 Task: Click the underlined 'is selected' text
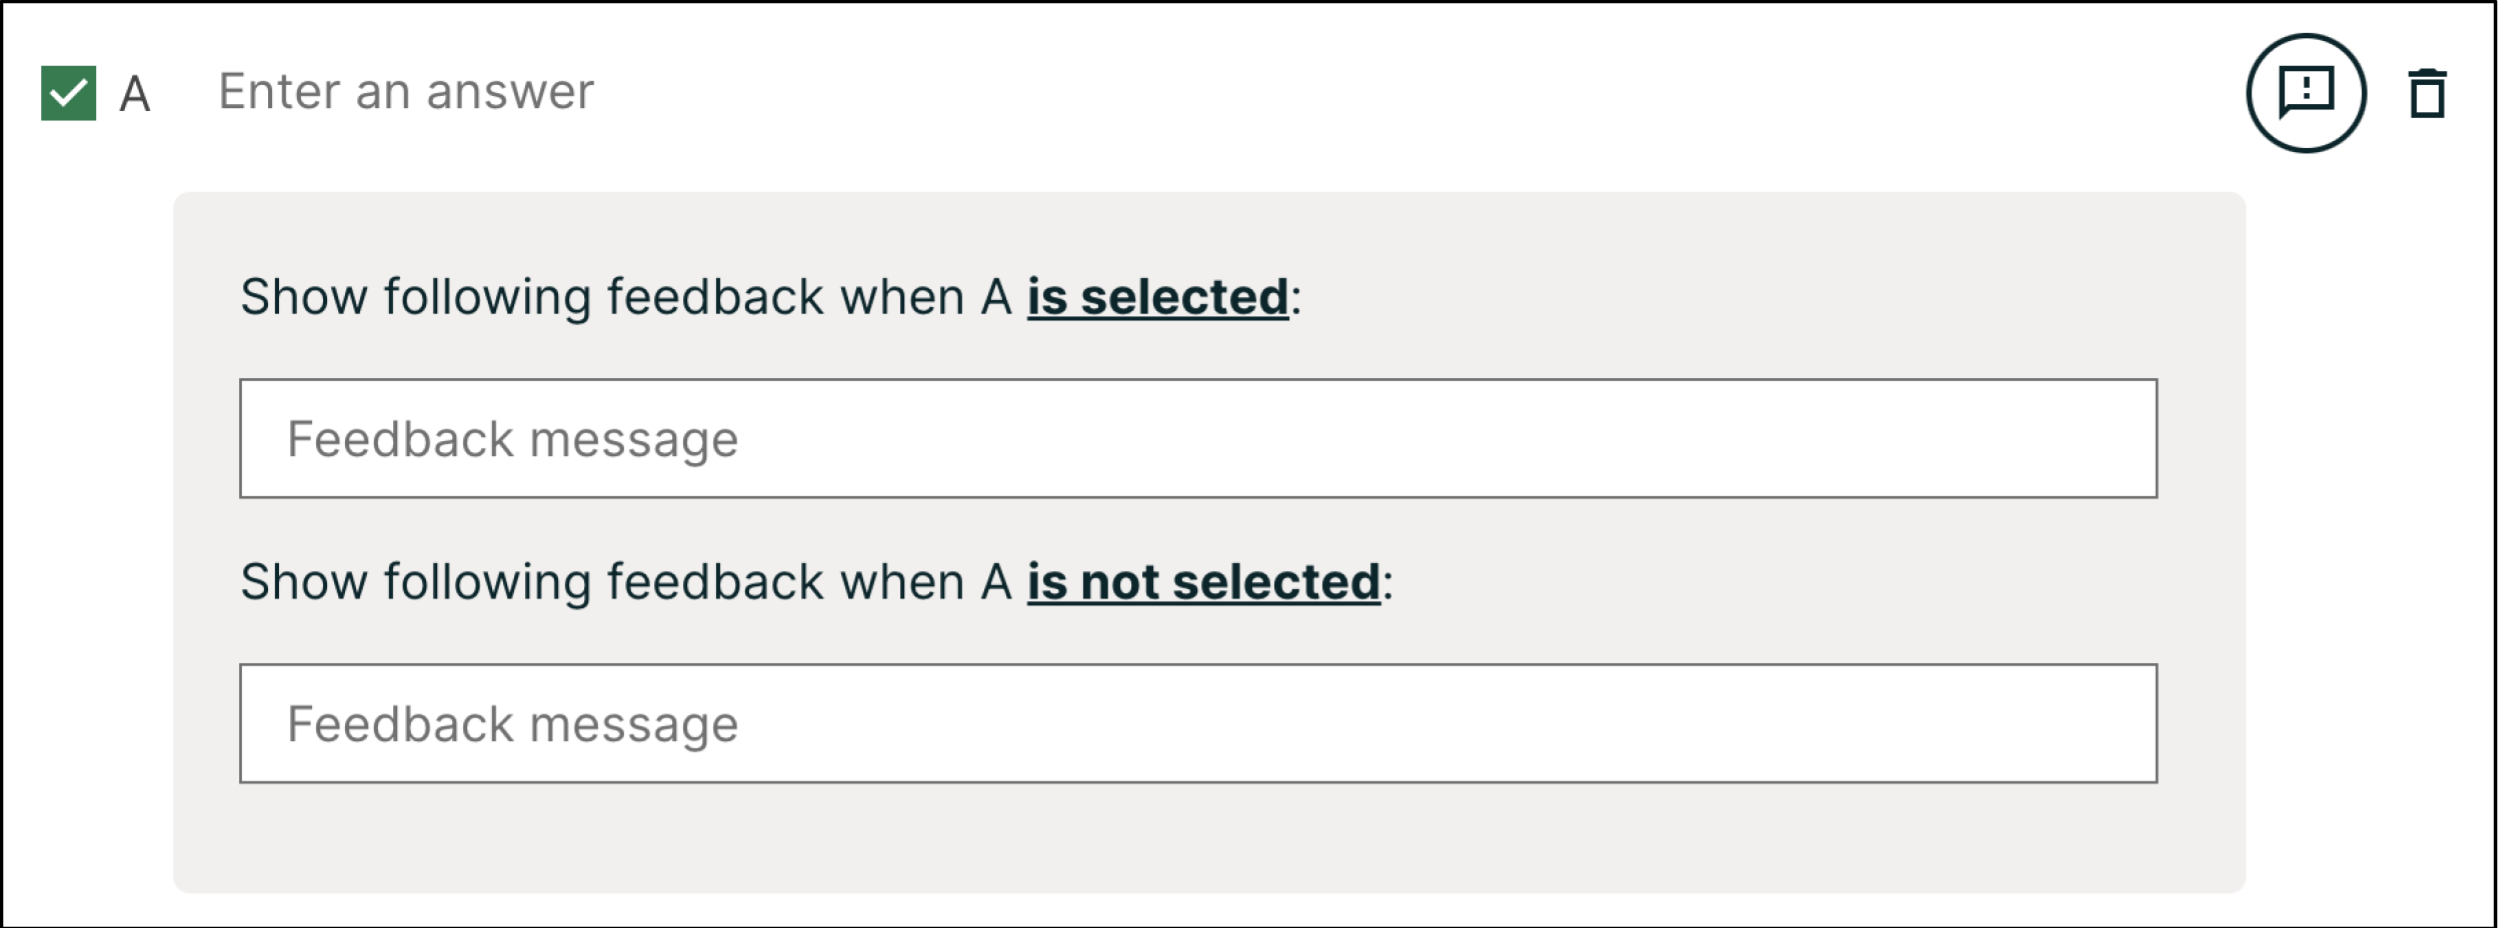pos(1157,297)
